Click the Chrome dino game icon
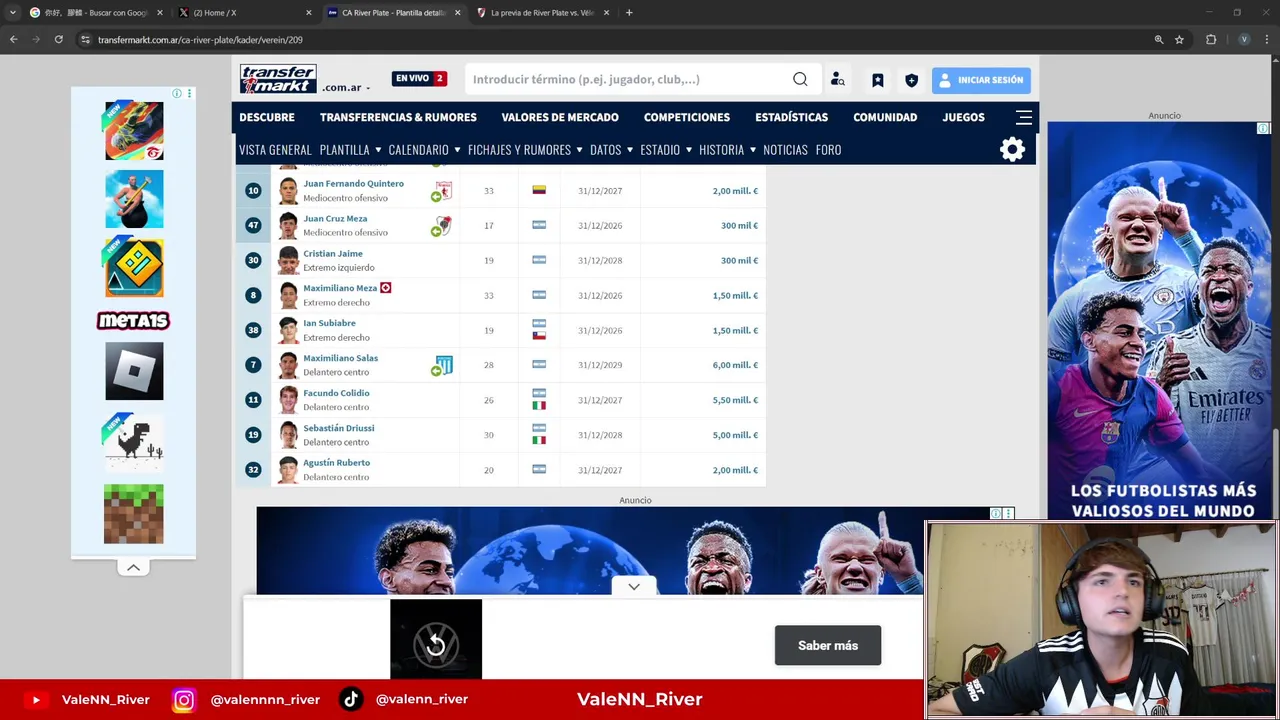The image size is (1280, 720). [x=134, y=442]
